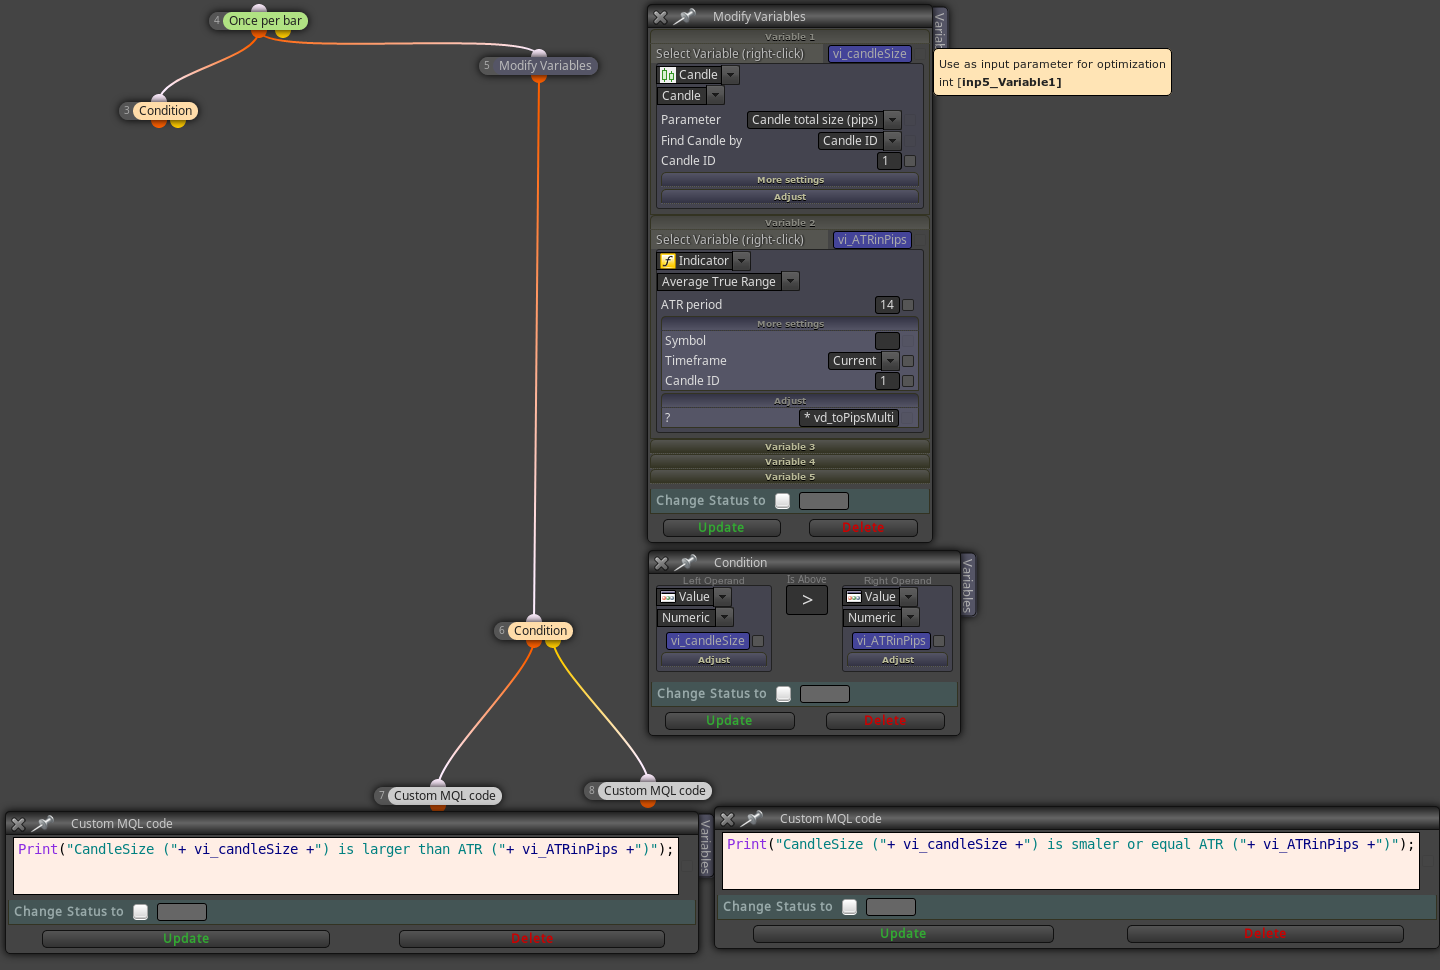Viewport: 1440px width, 970px height.
Task: Click the vi_candleSize variable in Variable 1
Action: tap(869, 54)
